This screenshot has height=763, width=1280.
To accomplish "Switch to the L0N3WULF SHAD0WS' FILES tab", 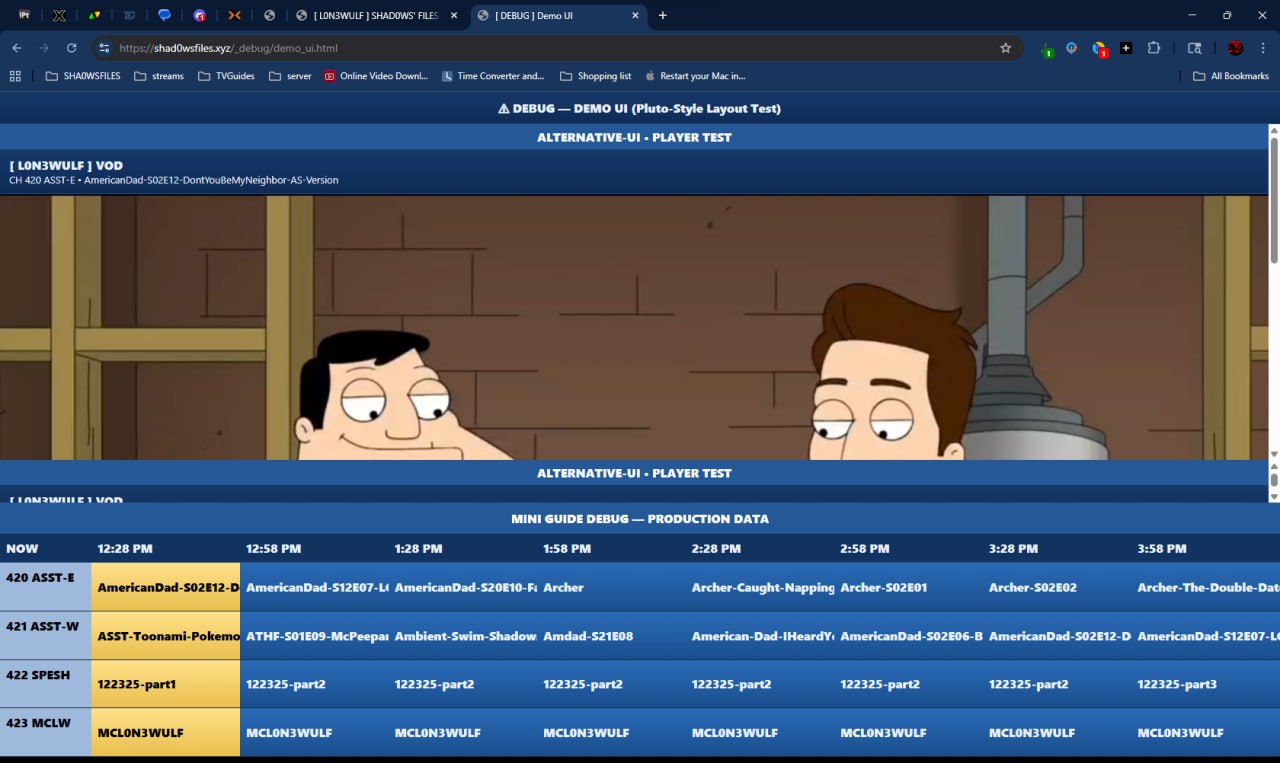I will click(375, 16).
